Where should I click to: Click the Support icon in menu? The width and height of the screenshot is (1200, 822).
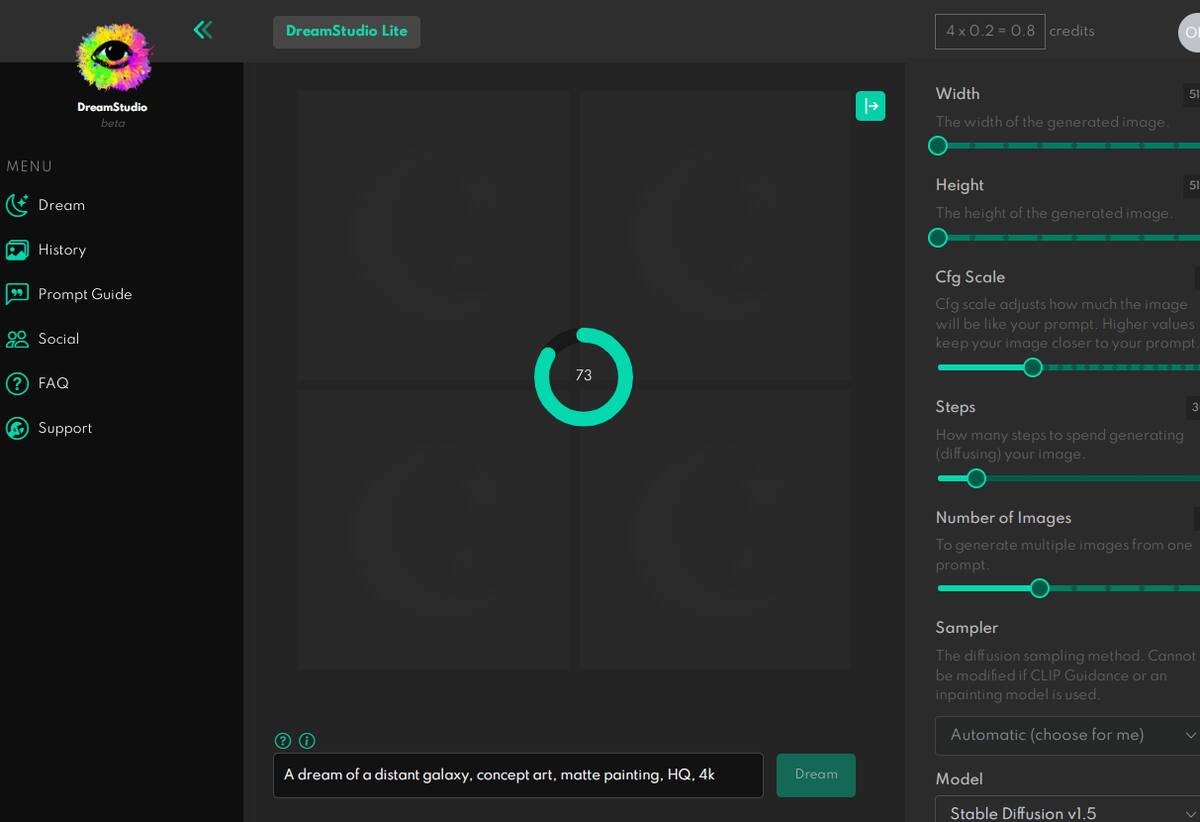point(17,428)
